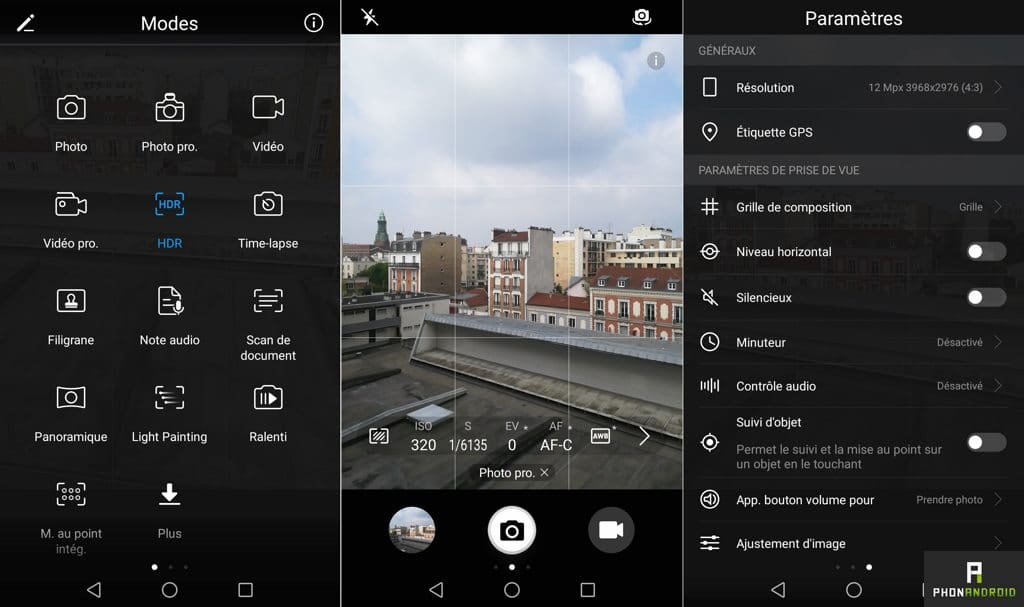Viewport: 1024px width, 607px height.
Task: Choose Panoramique mode
Action: click(71, 397)
